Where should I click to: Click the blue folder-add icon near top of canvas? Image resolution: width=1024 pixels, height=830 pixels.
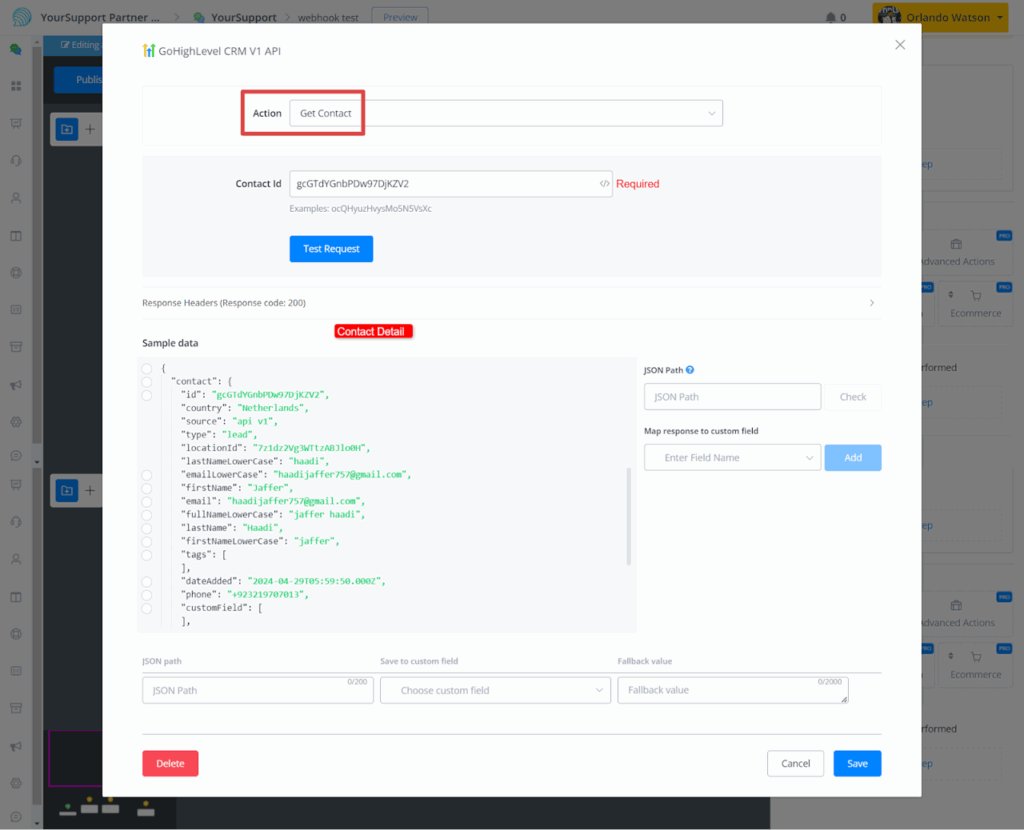66,129
